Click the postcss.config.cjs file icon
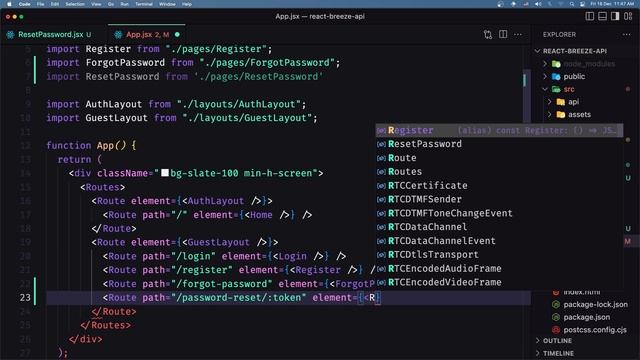 (x=556, y=330)
